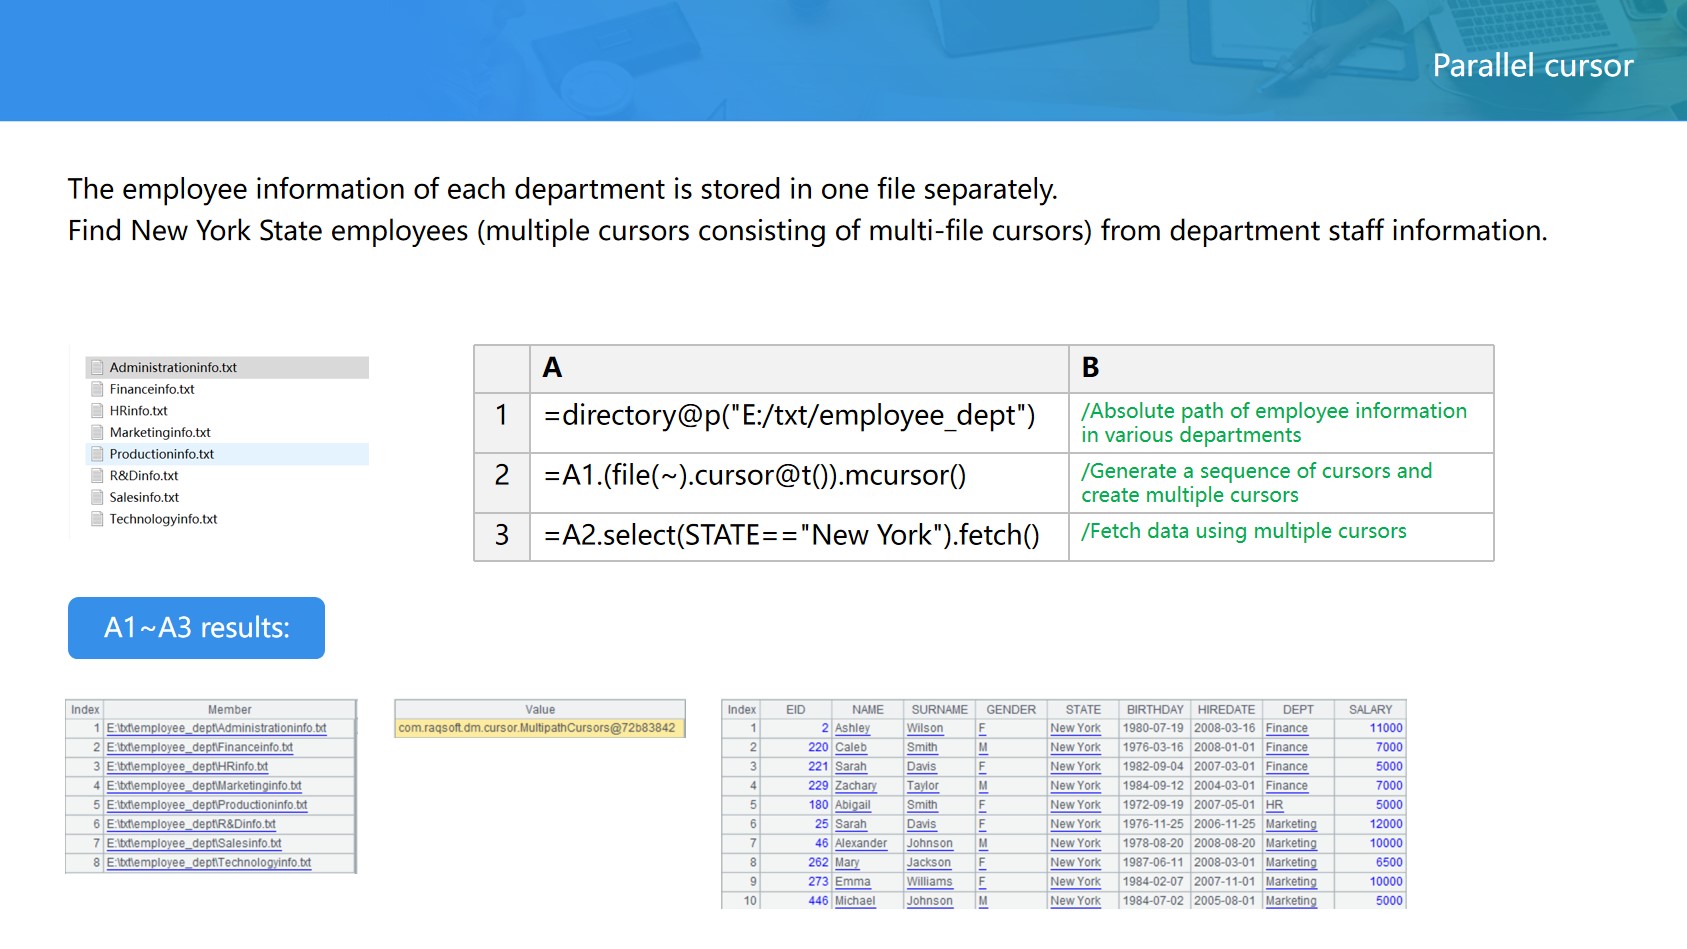Open the Administrationinfo.txt path in Member list
1687x949 pixels.
click(x=216, y=729)
